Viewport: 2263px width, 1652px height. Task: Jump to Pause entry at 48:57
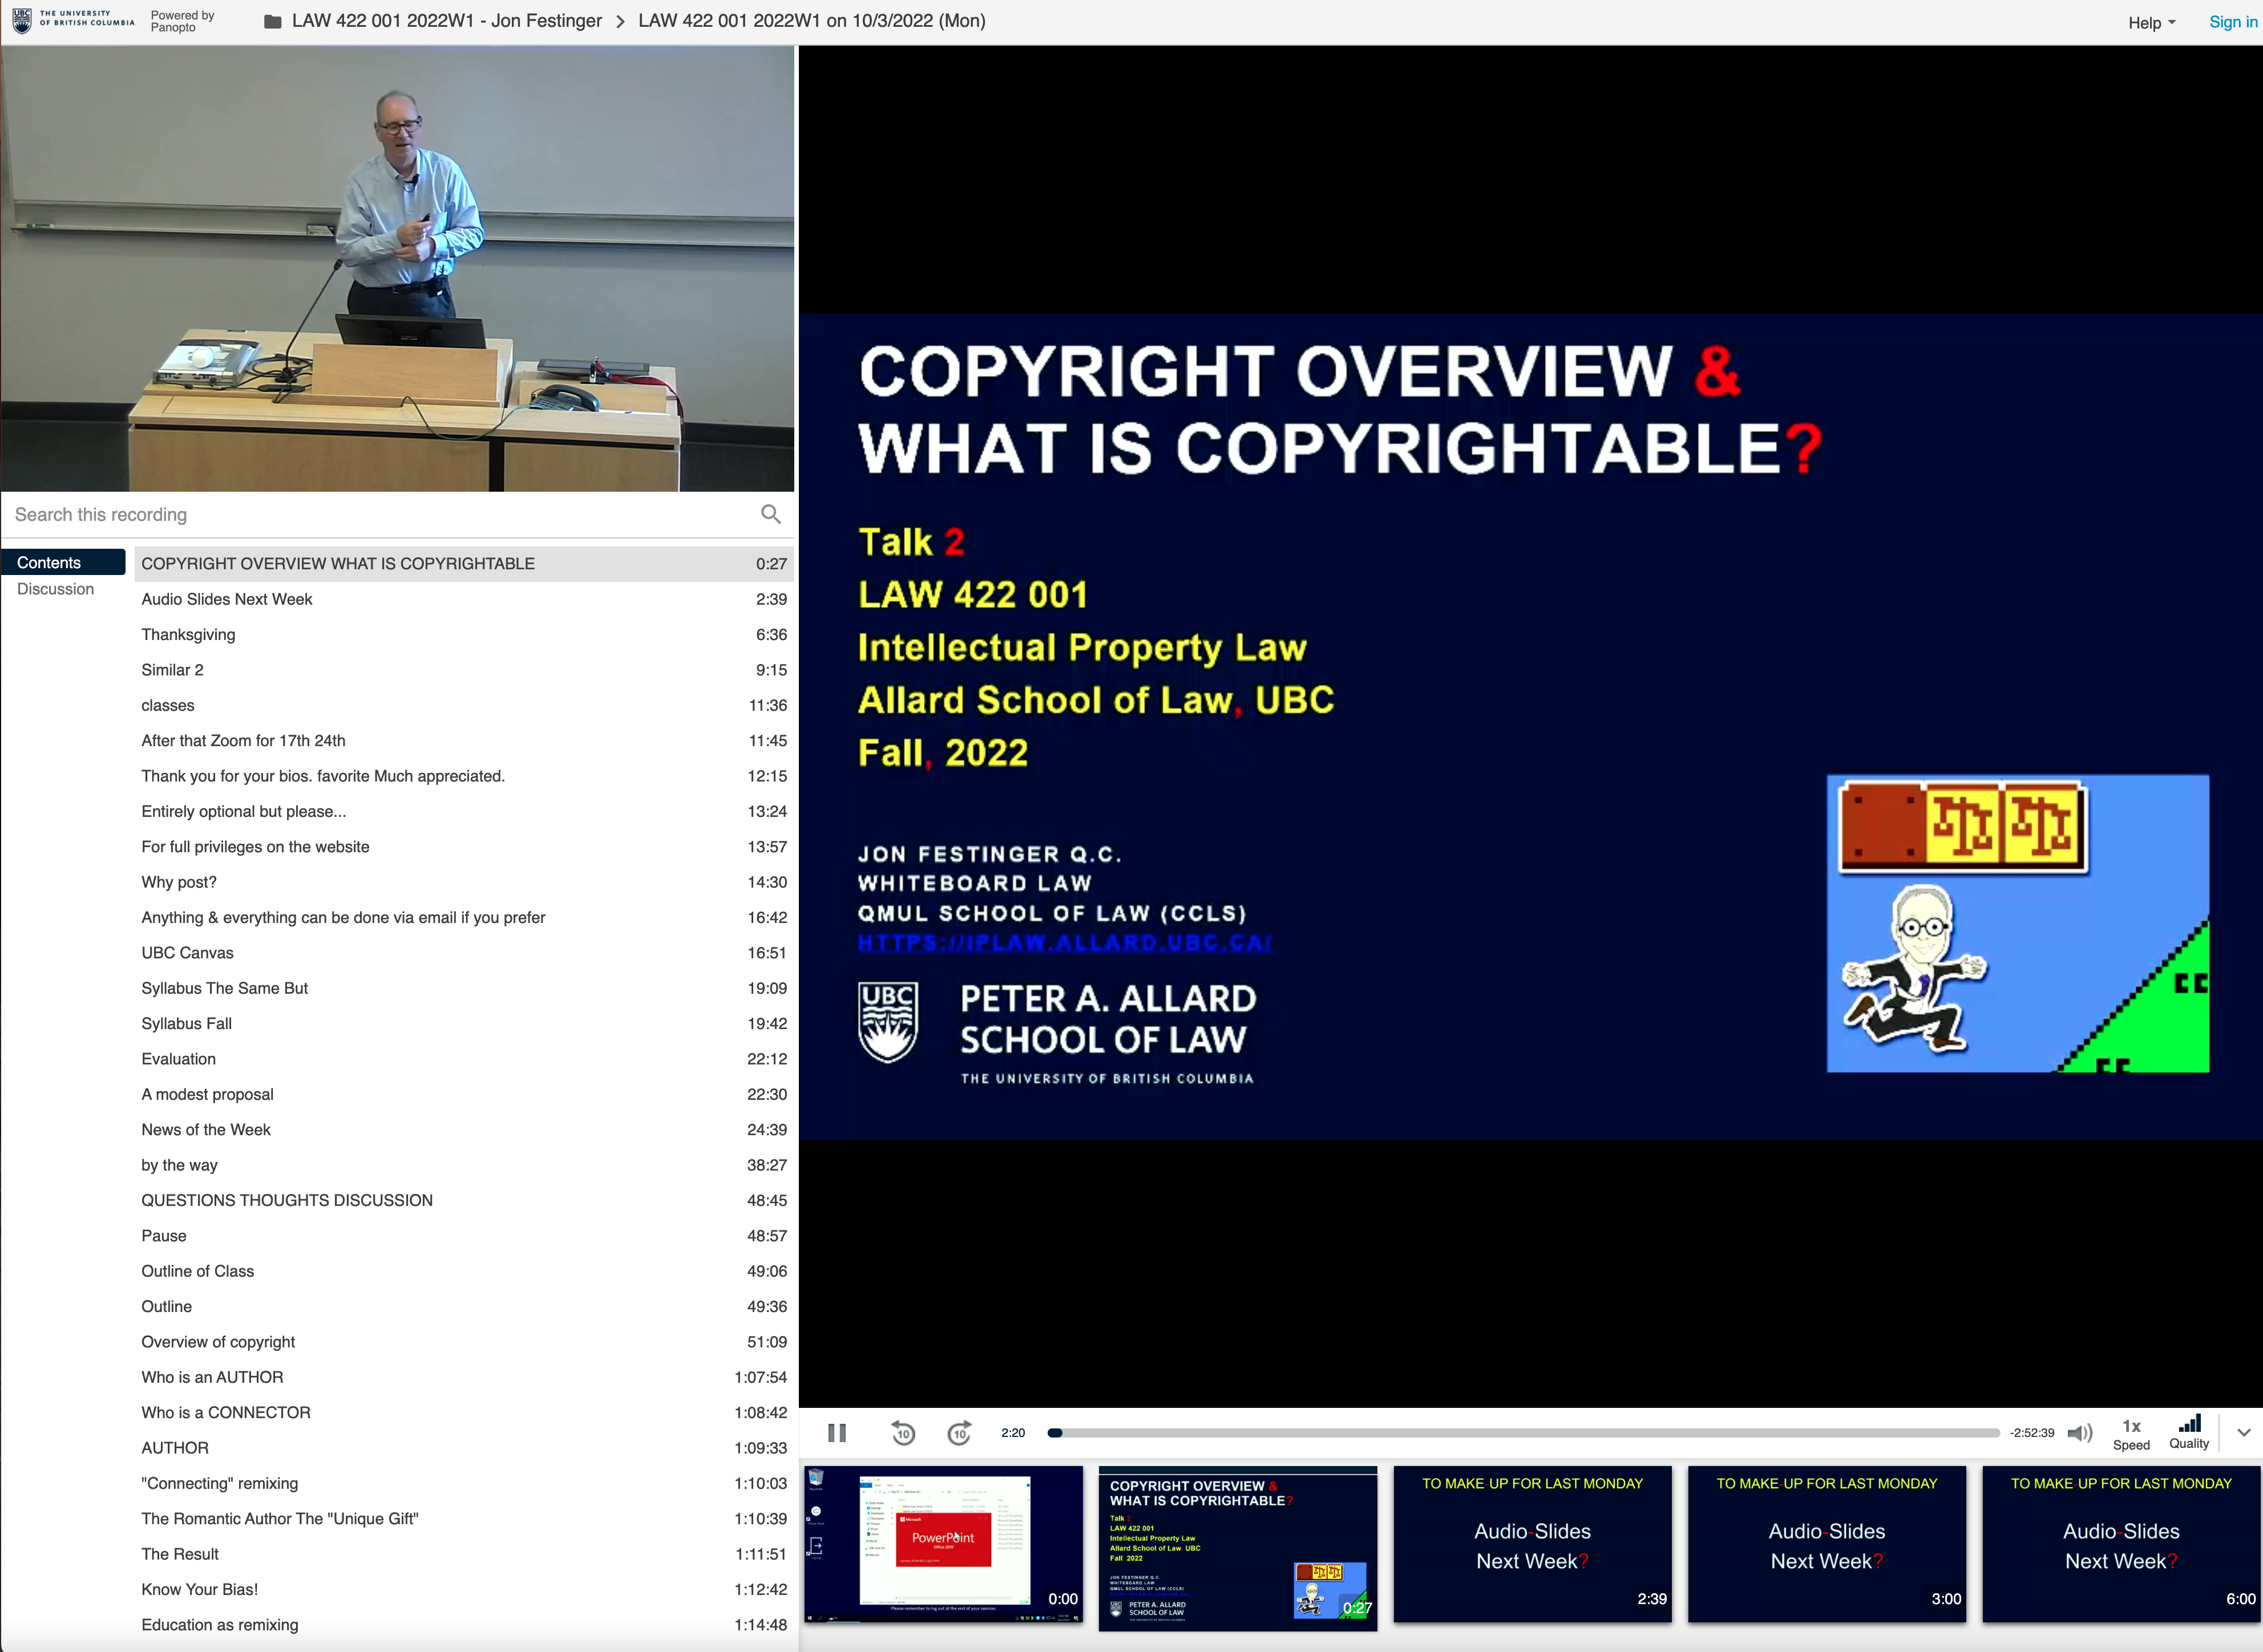point(464,1236)
